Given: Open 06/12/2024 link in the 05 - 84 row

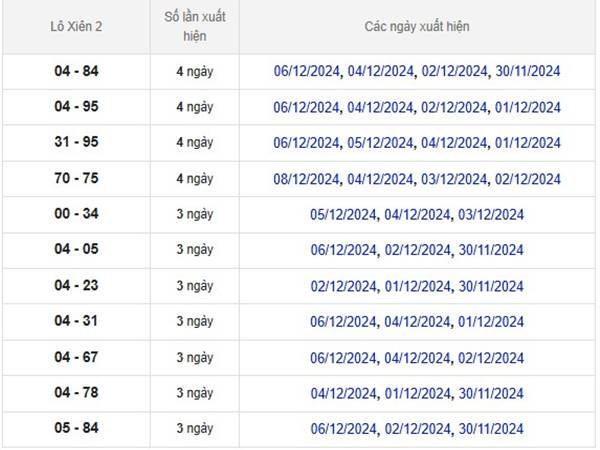Looking at the screenshot, I should 343,429.
